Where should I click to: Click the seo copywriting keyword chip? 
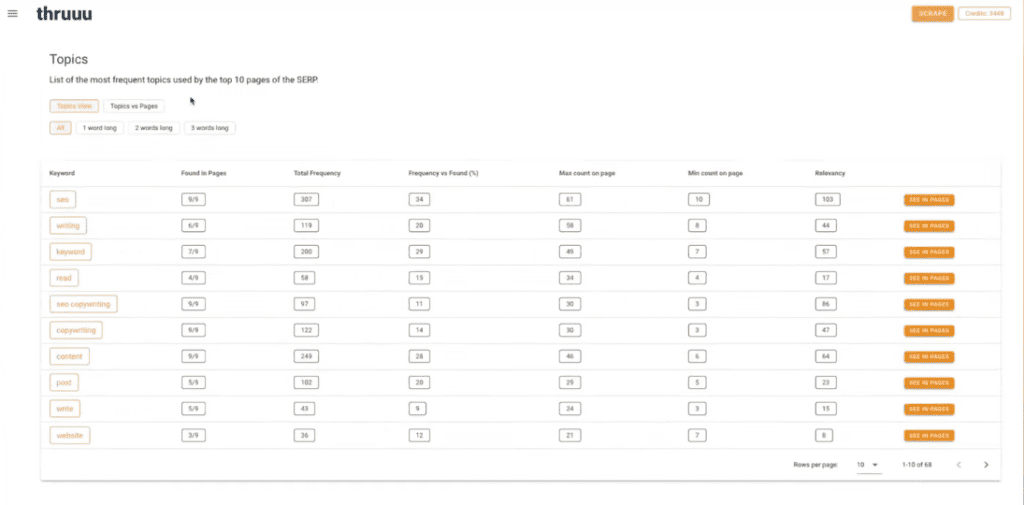click(84, 304)
